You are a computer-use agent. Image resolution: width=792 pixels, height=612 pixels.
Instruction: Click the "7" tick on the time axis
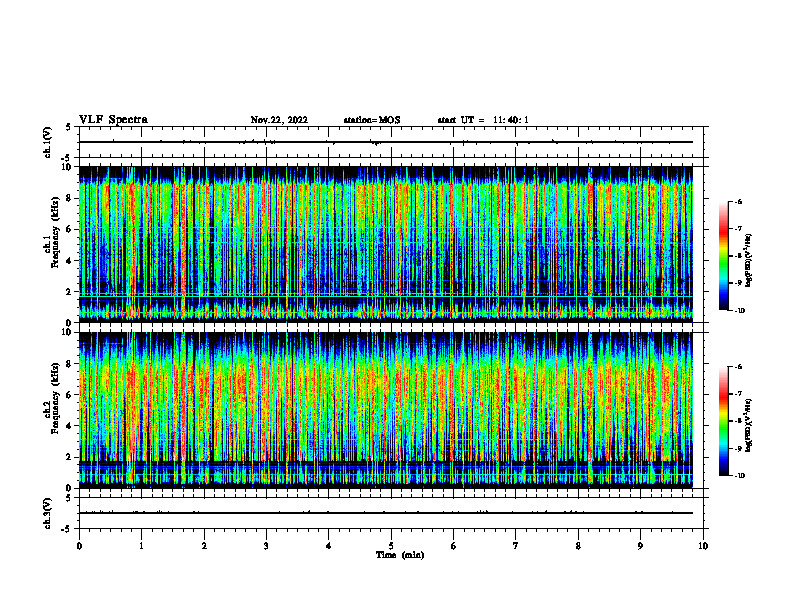(516, 546)
